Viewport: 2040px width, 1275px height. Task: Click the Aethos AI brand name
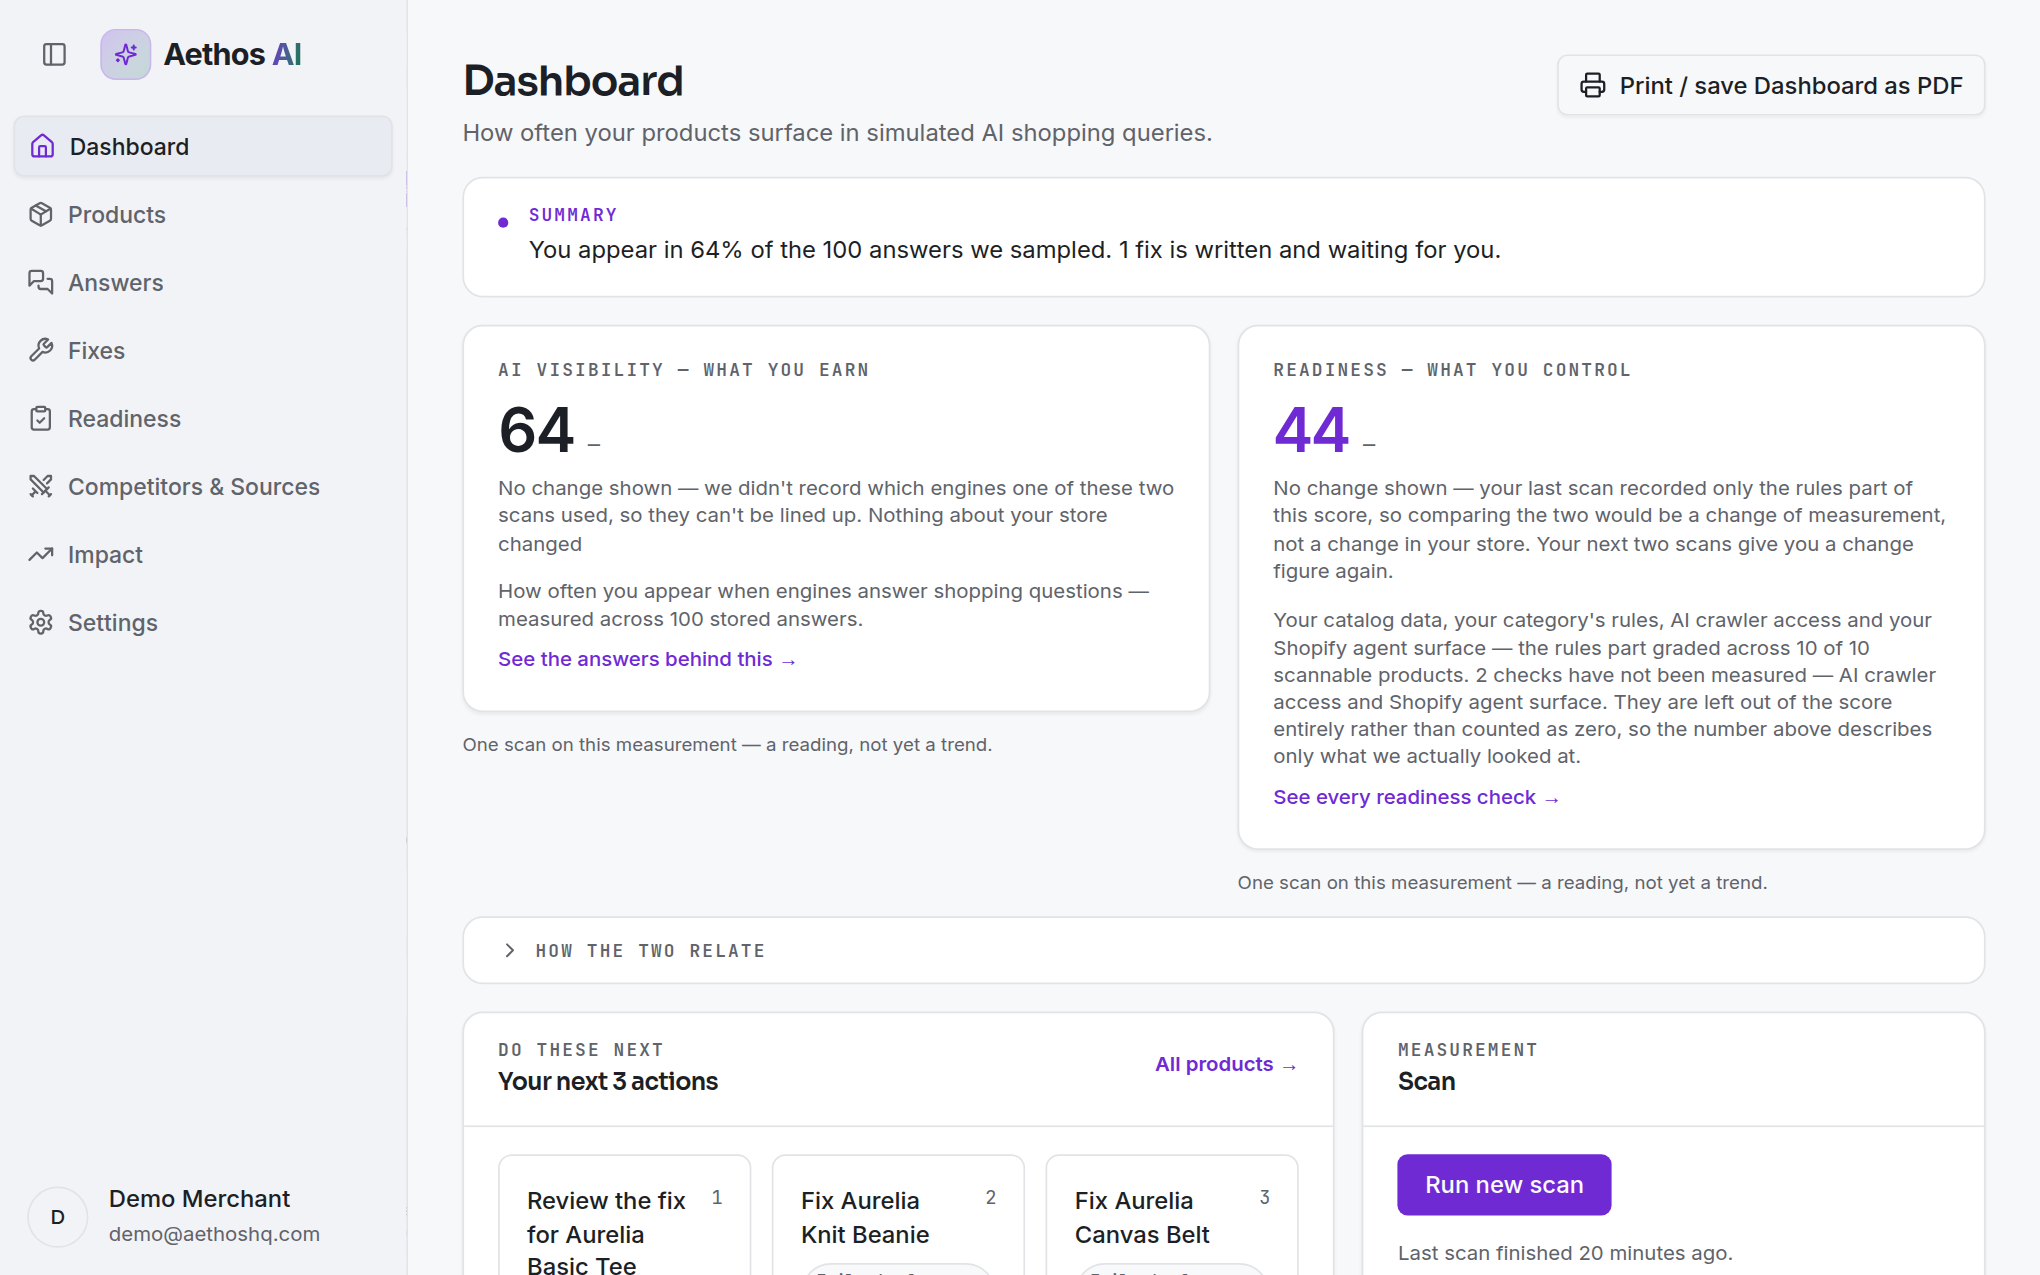click(232, 54)
